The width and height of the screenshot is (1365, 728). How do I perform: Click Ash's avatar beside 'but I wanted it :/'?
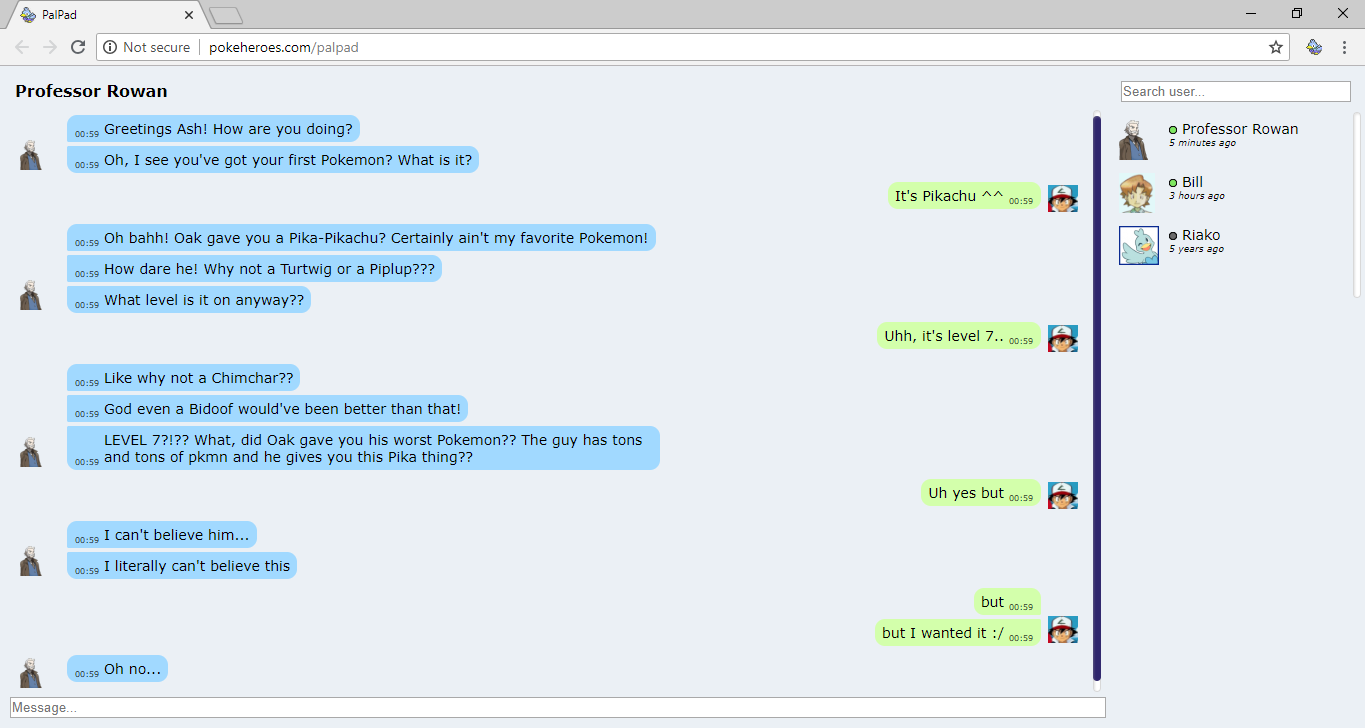[x=1062, y=629]
